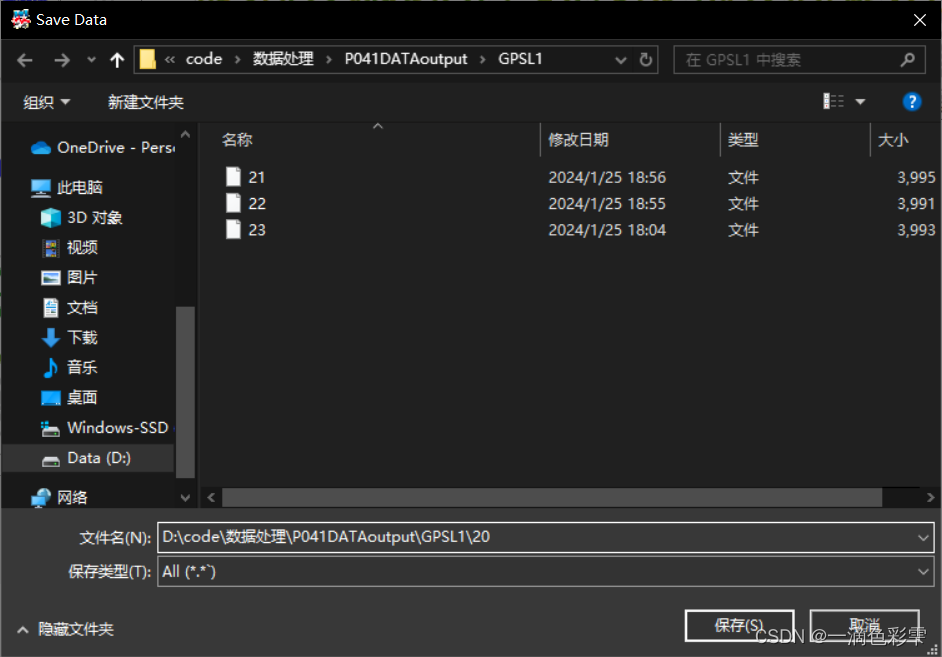This screenshot has width=942, height=657.
Task: Click the 数据处理 breadcrumb item
Action: point(282,59)
